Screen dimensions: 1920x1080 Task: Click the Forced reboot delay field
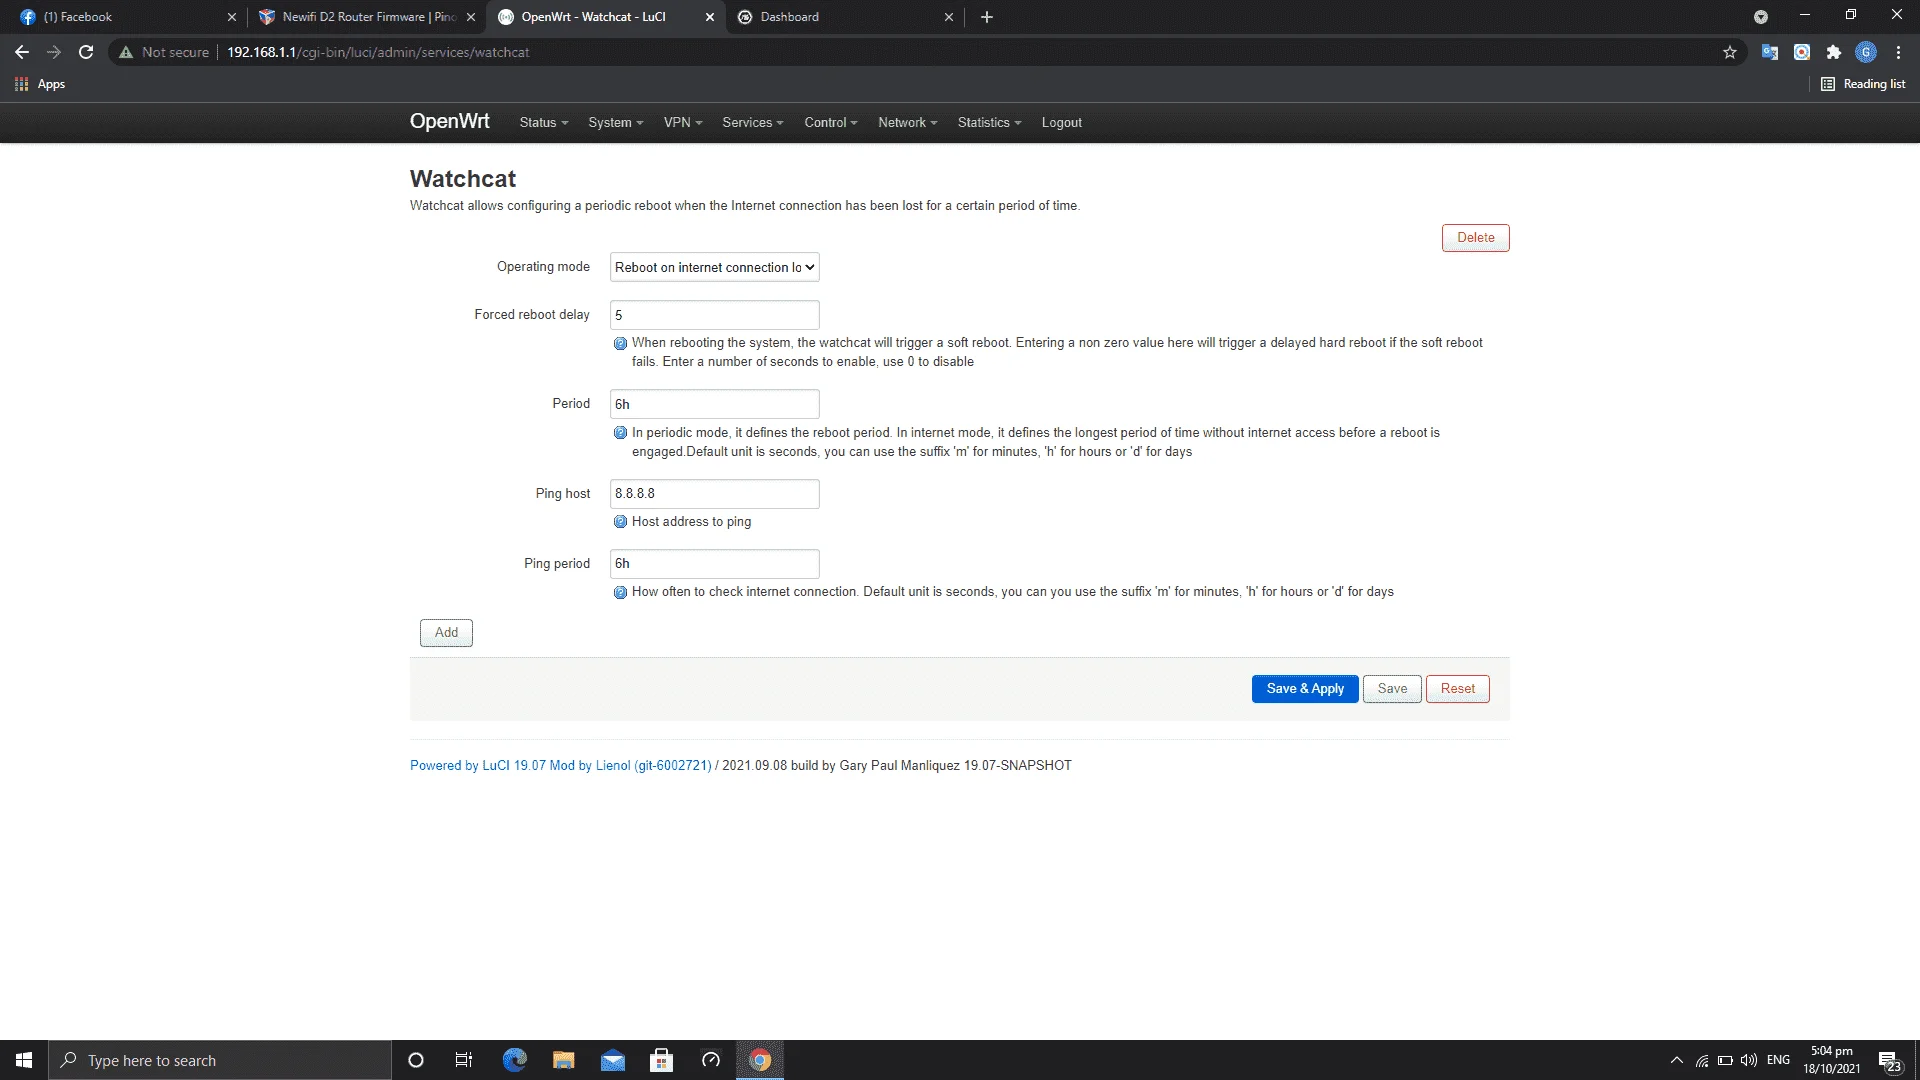[x=714, y=315]
